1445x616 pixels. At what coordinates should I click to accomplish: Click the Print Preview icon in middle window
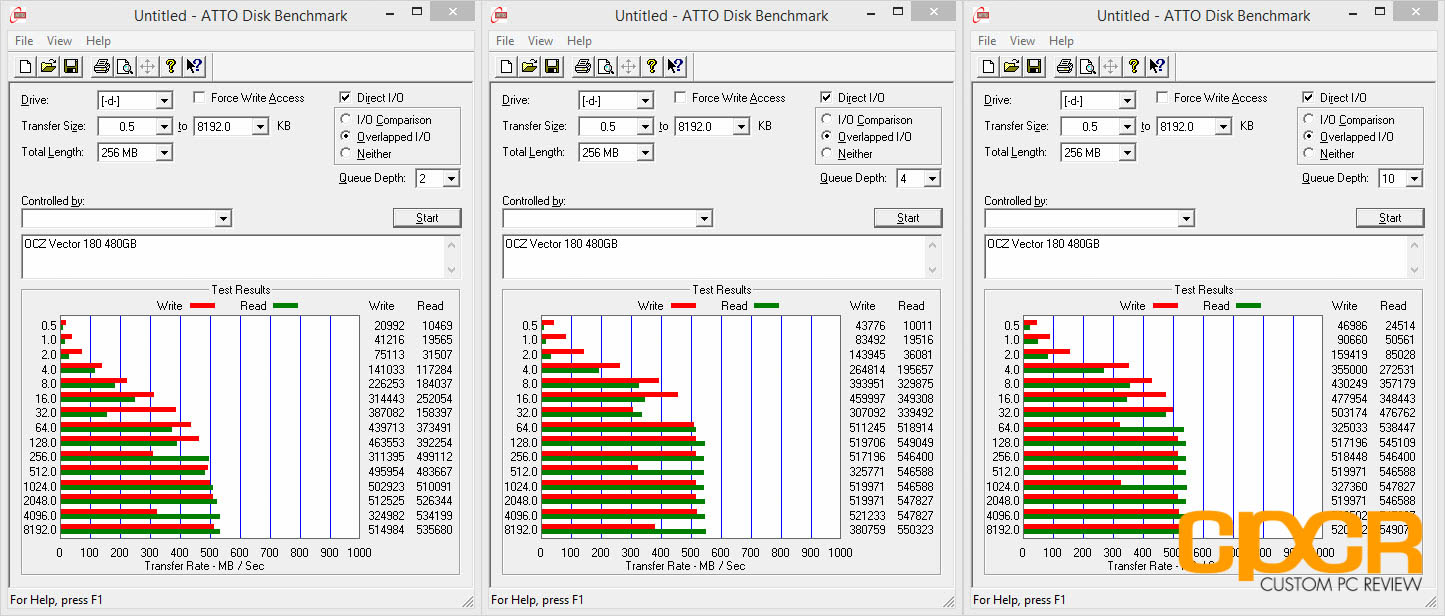click(606, 67)
